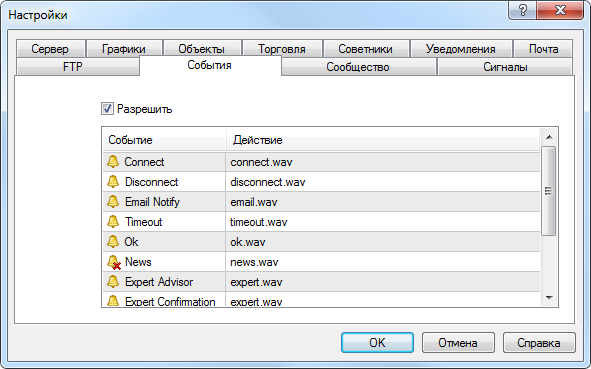
Task: Click the bell icon for Timeout event
Action: [113, 222]
